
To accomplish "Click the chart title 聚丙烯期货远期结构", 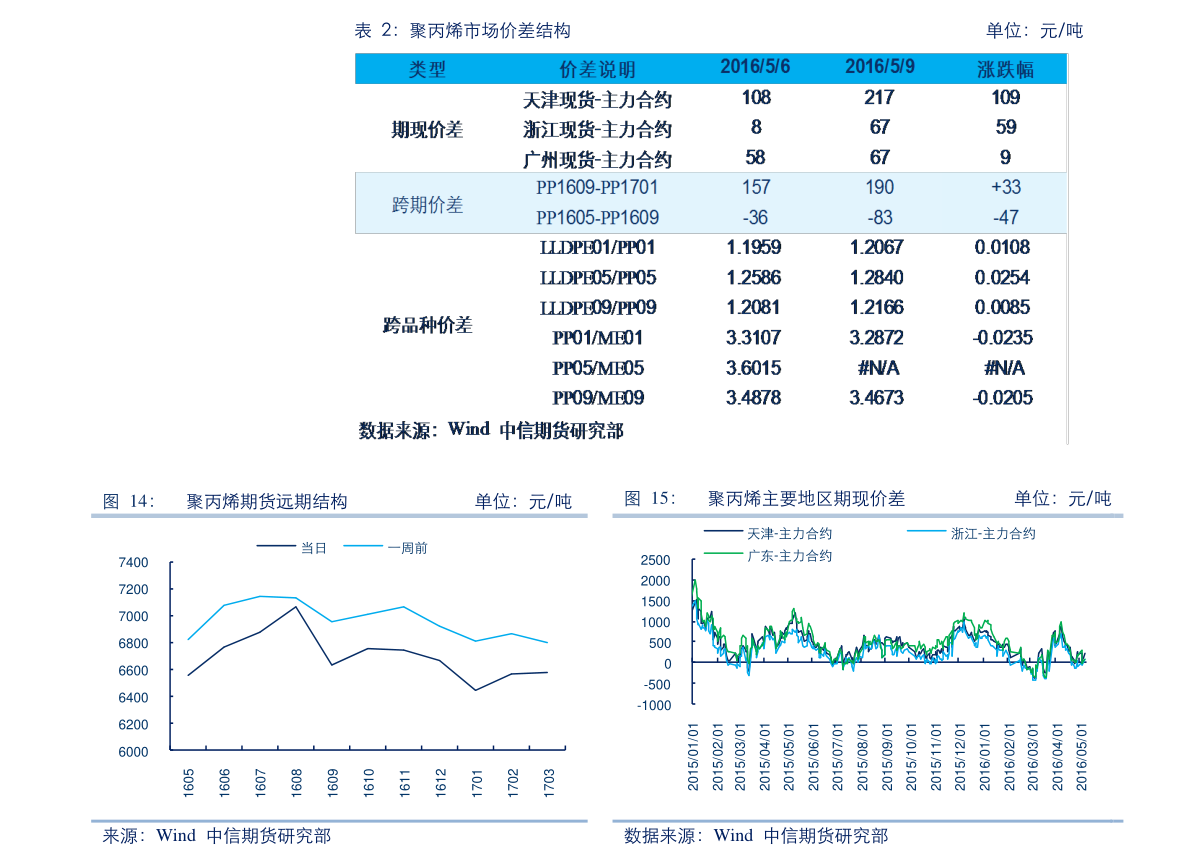I will (267, 501).
